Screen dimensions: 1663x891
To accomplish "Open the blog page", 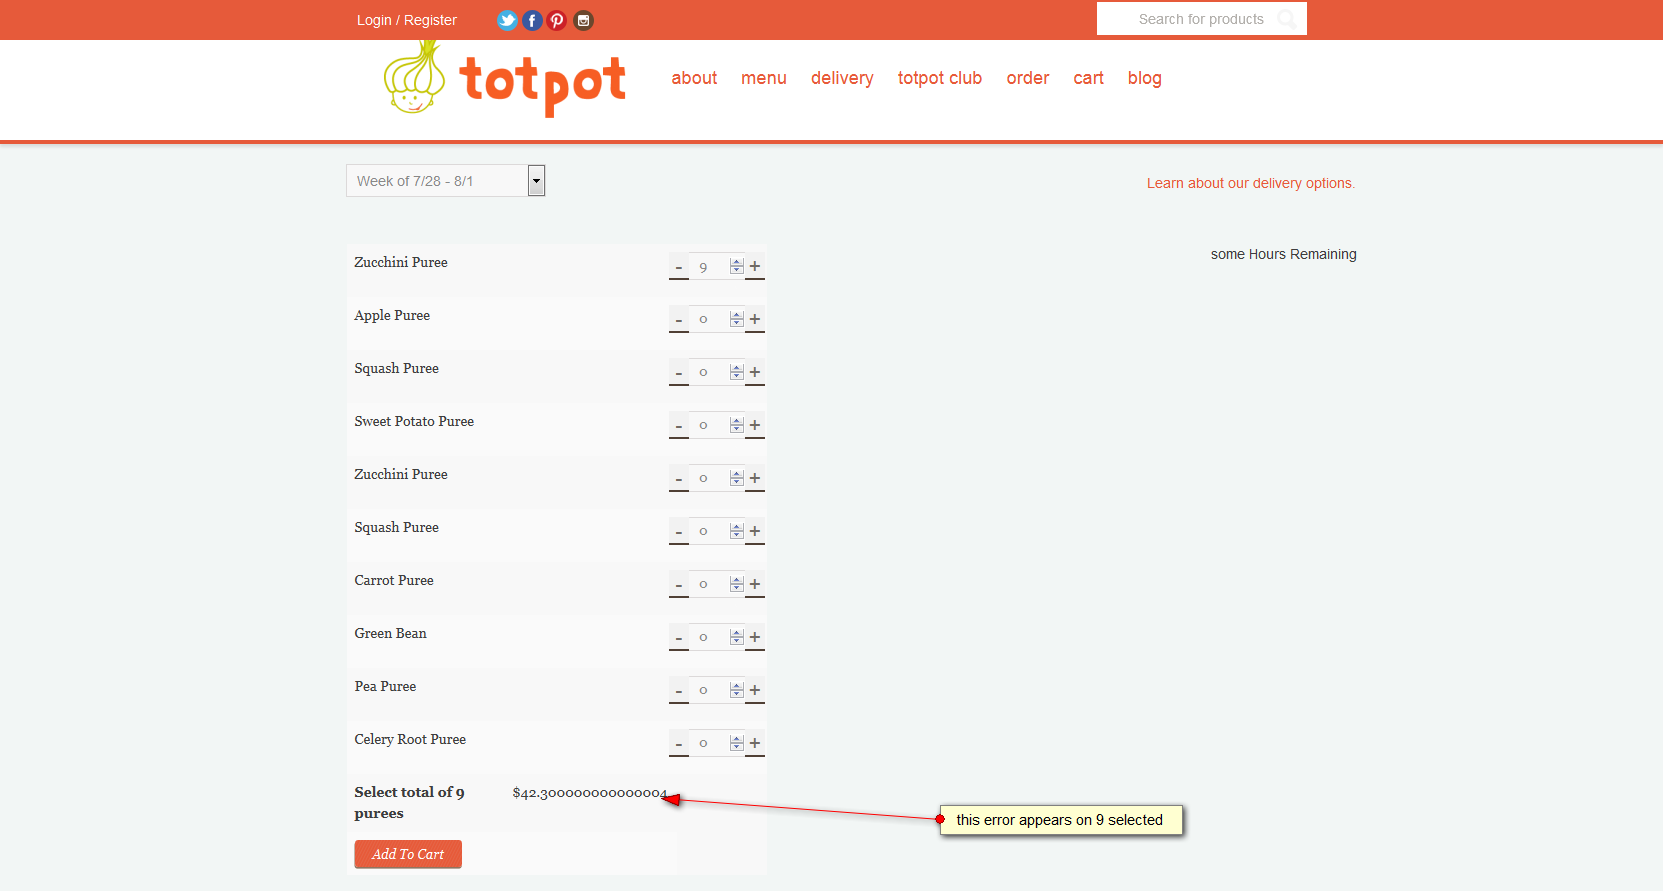I will (1145, 78).
